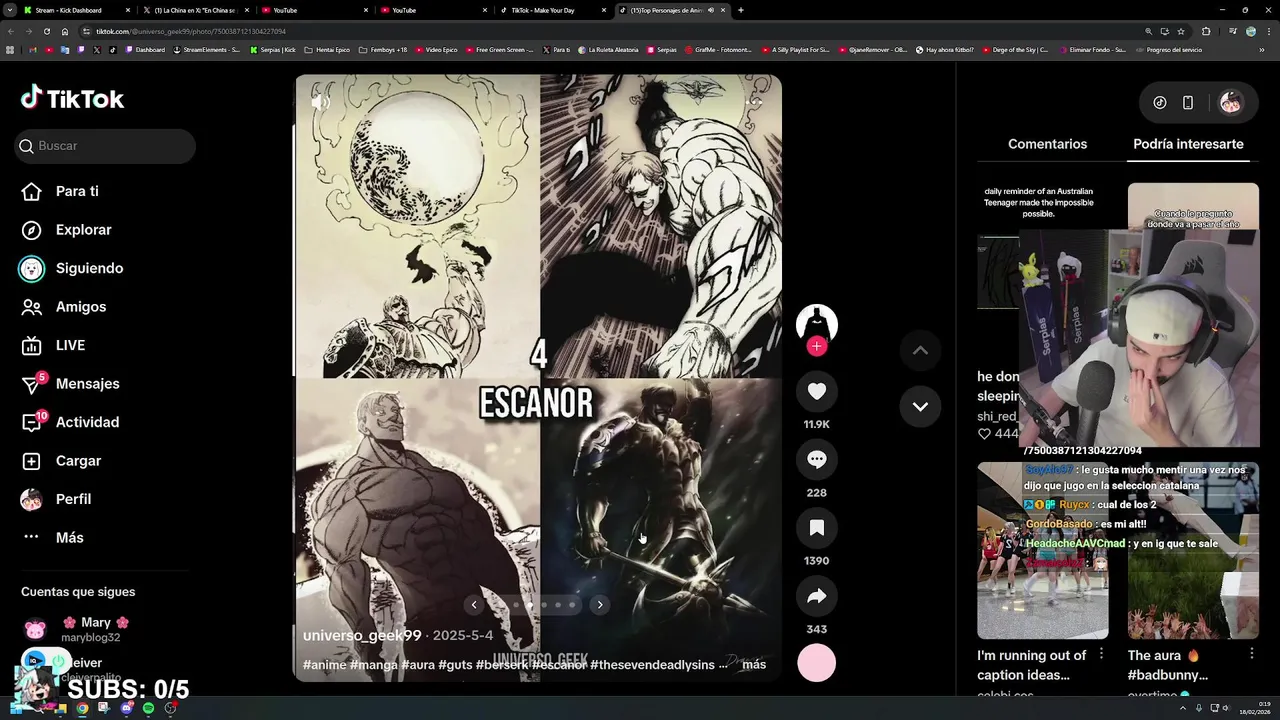This screenshot has width=1280, height=720.
Task: Go to previous video arrow
Action: point(920,350)
